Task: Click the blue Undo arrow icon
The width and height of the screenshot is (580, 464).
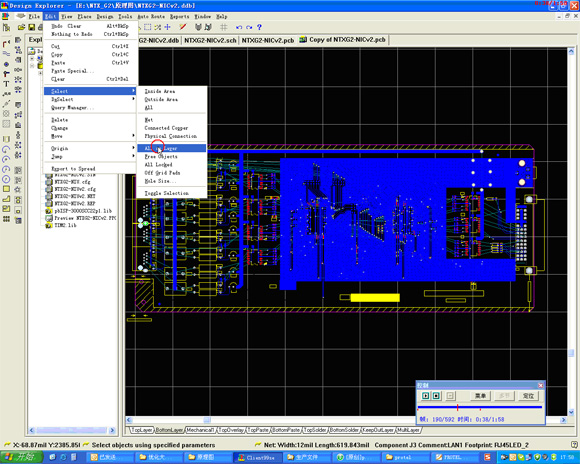Action: [x=239, y=27]
